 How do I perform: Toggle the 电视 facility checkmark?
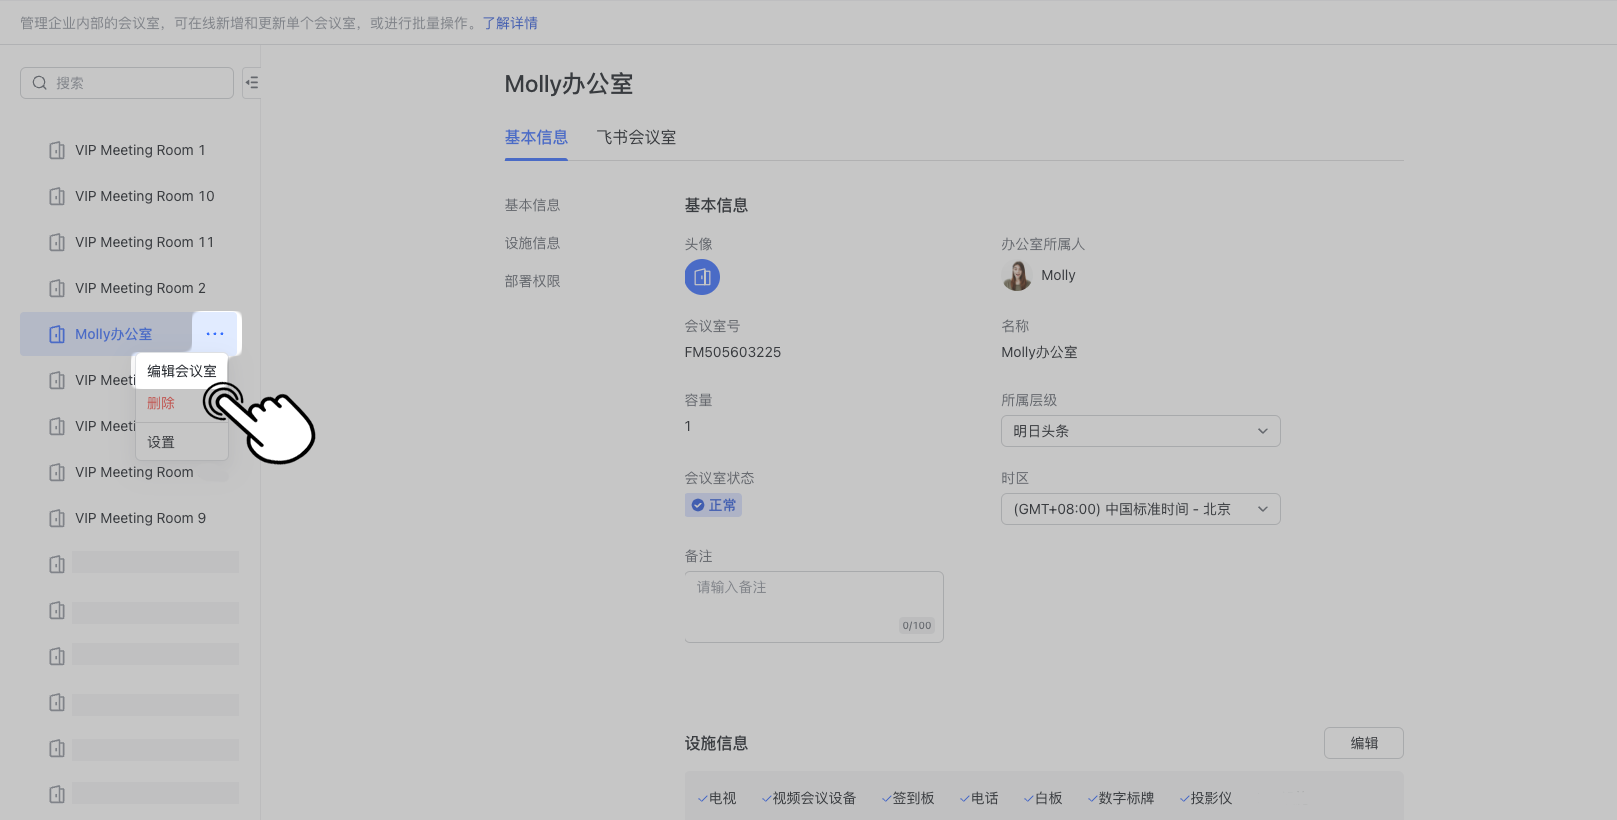pos(703,798)
